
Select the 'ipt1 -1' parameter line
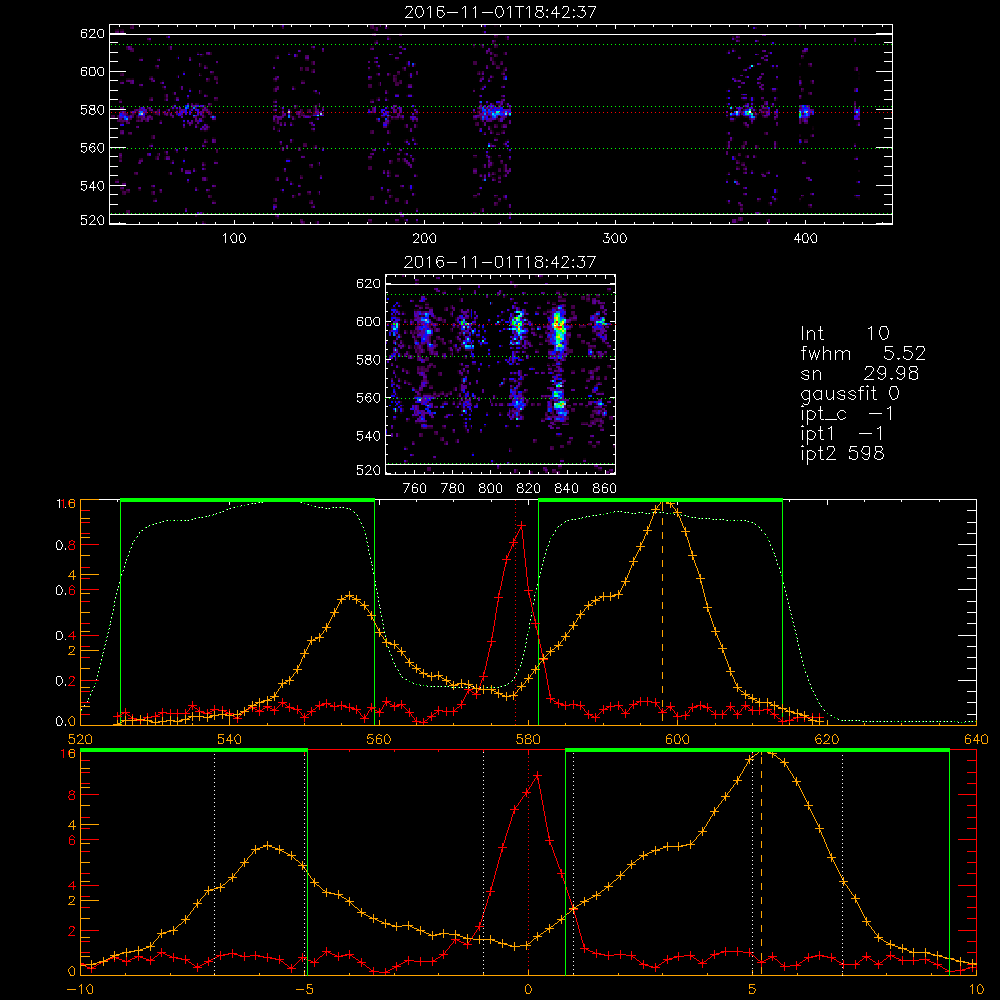point(842,434)
